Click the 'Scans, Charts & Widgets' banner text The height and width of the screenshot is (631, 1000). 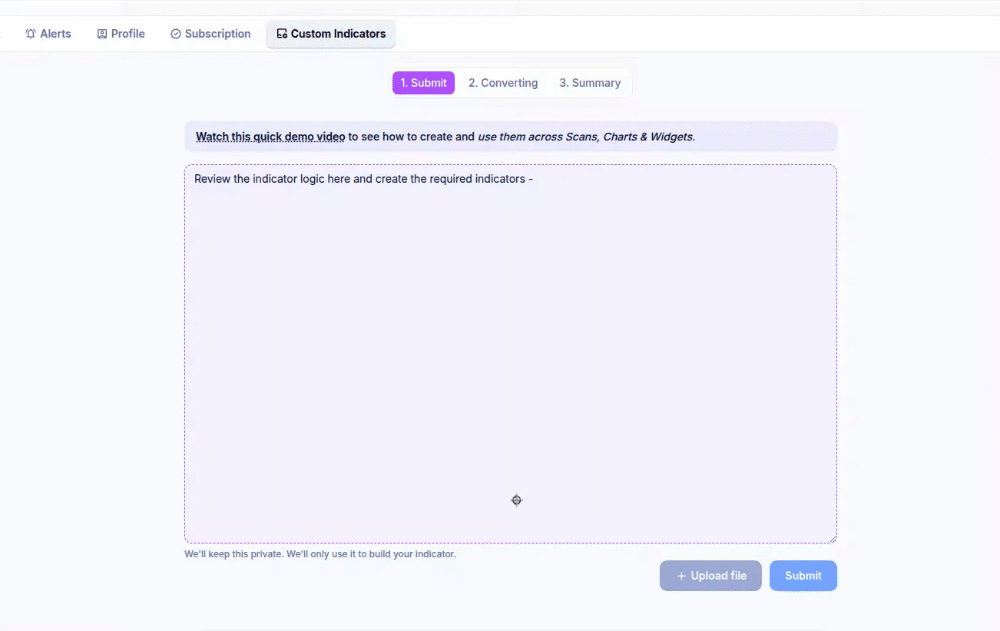[x=628, y=137]
